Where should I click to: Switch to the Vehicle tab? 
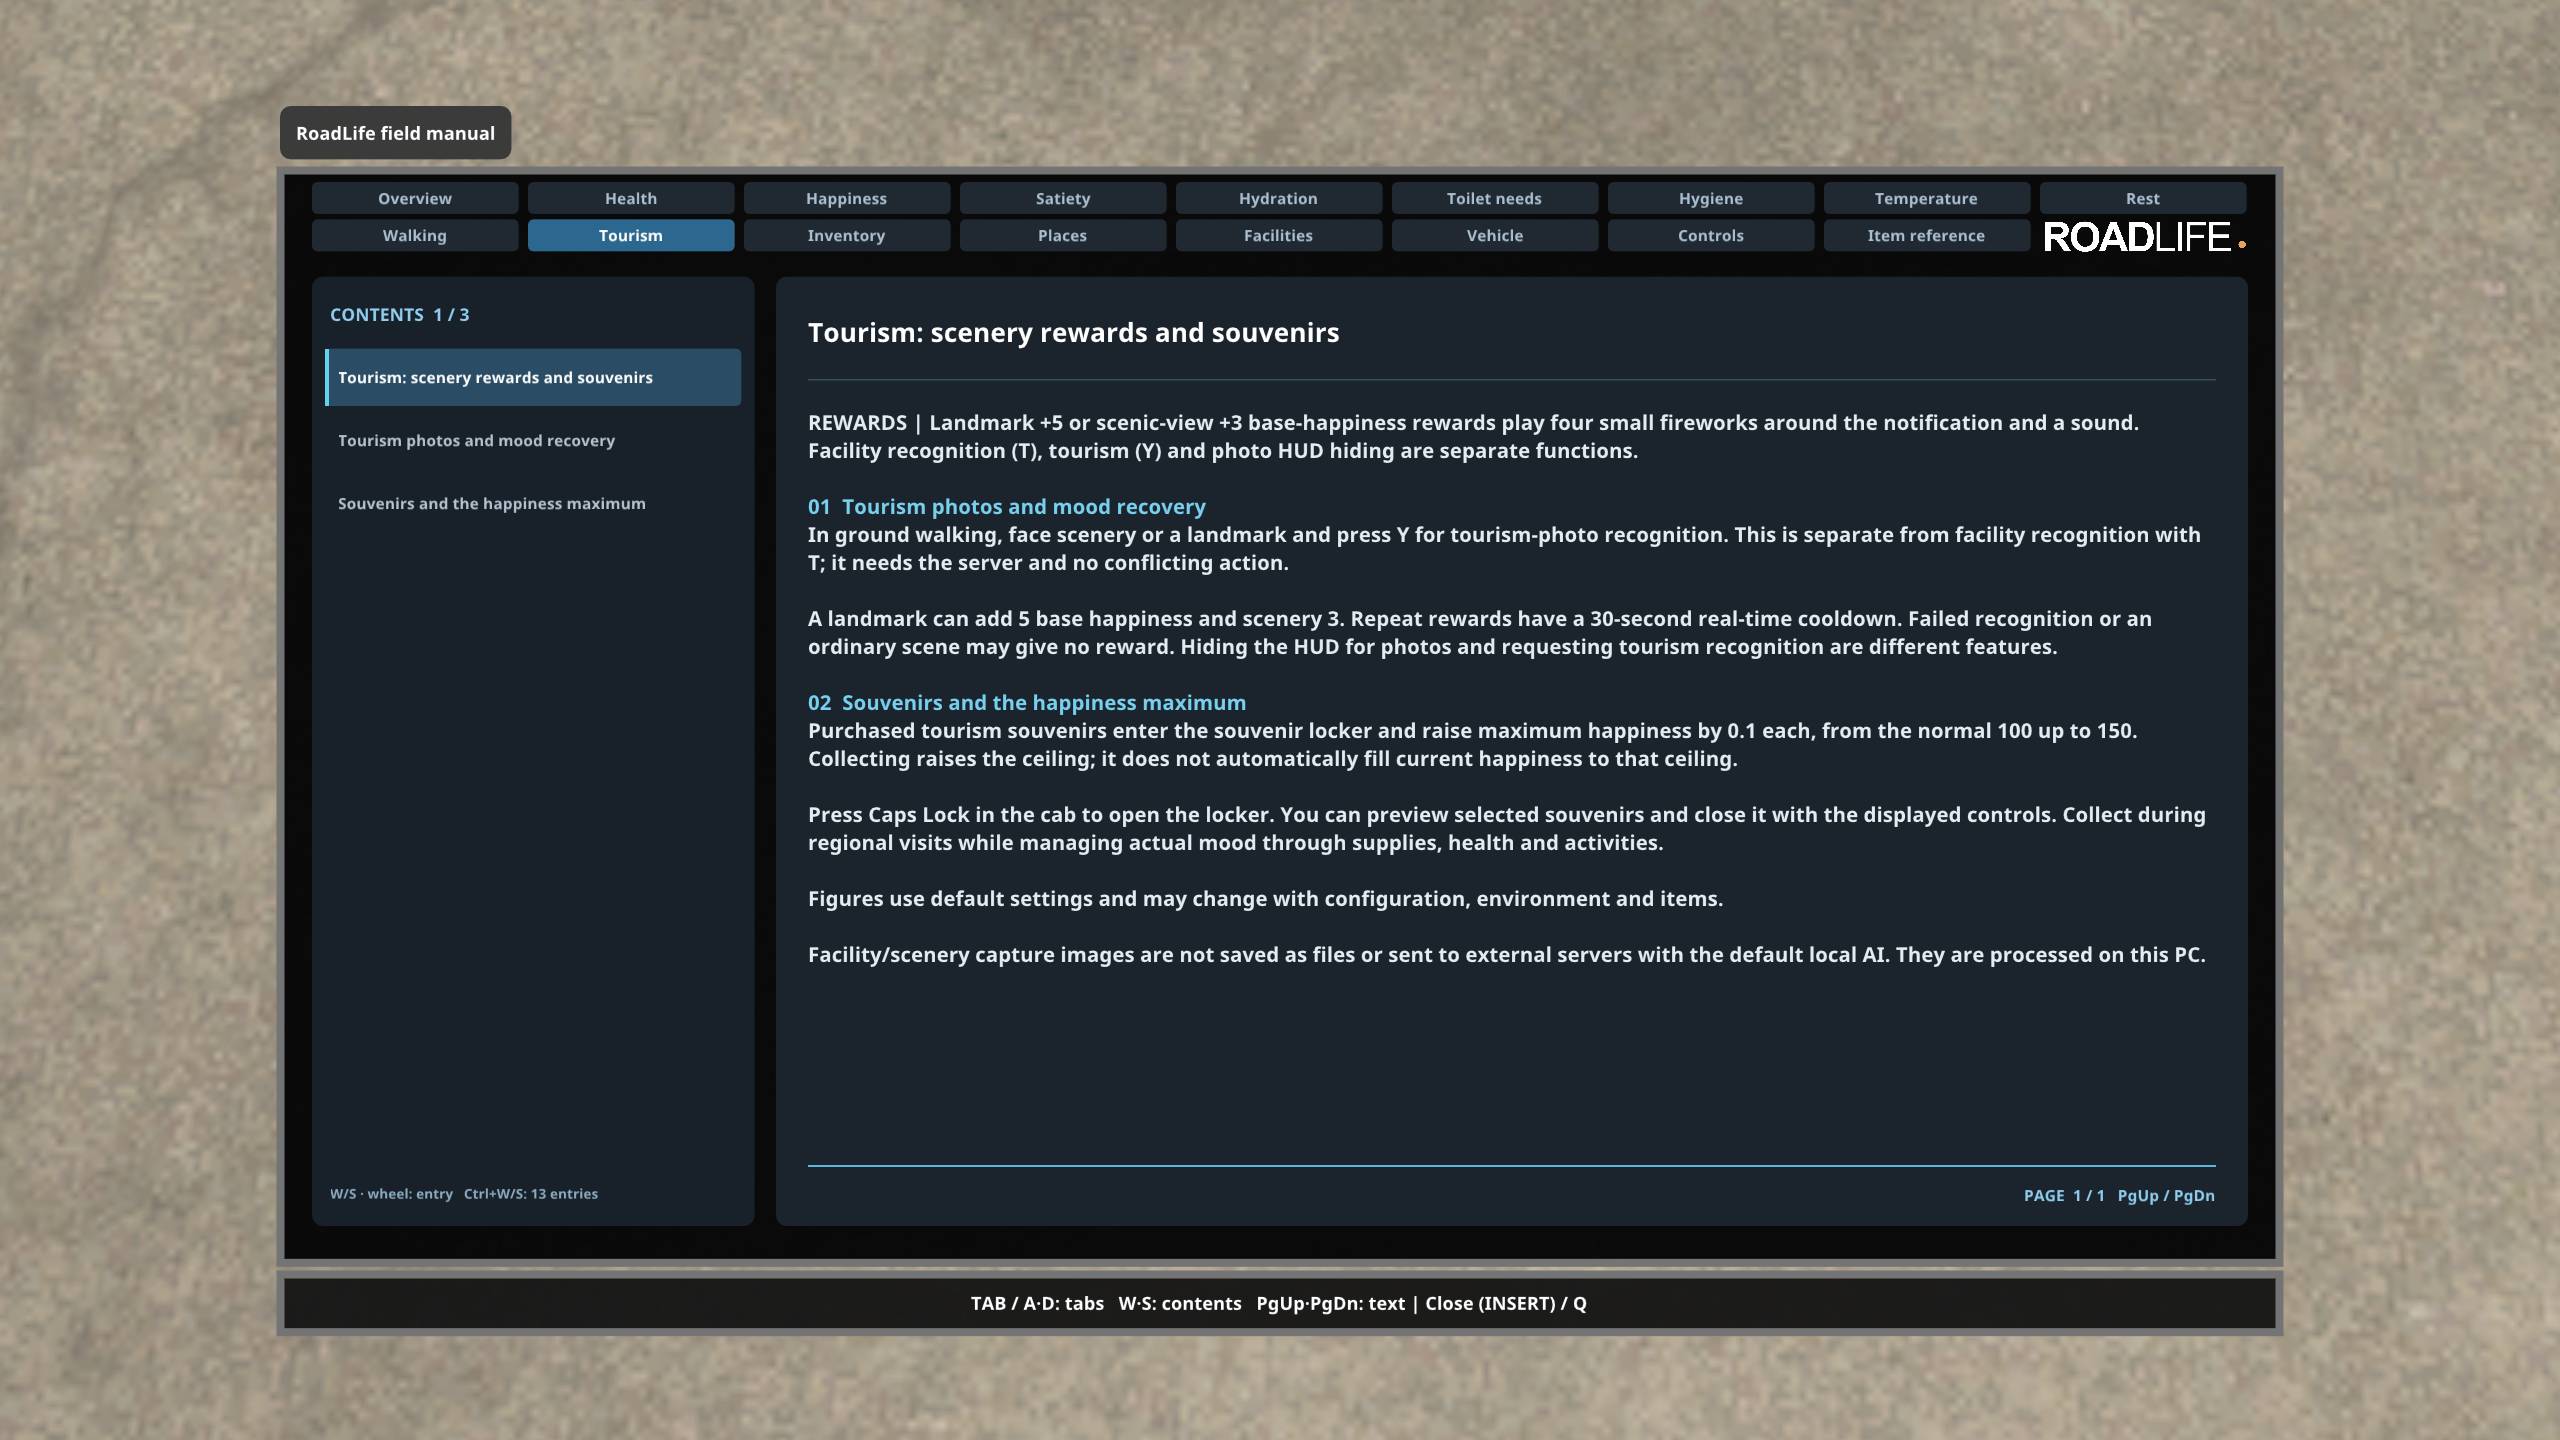(1495, 235)
